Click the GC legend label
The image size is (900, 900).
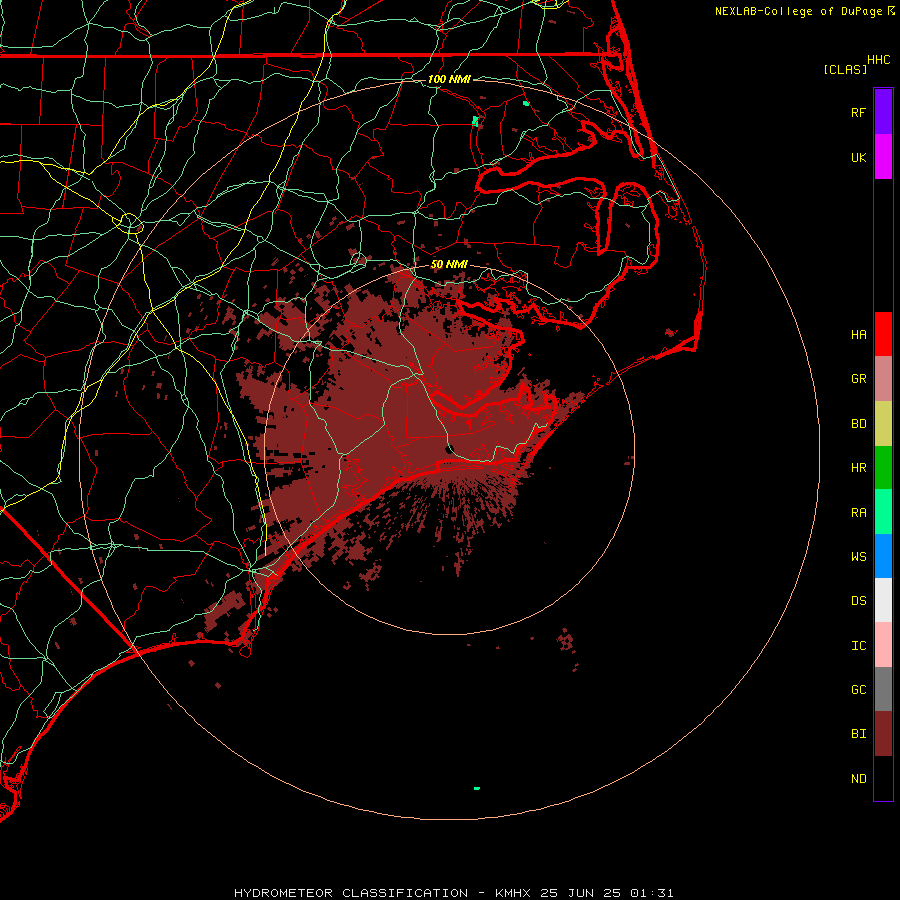coord(858,690)
